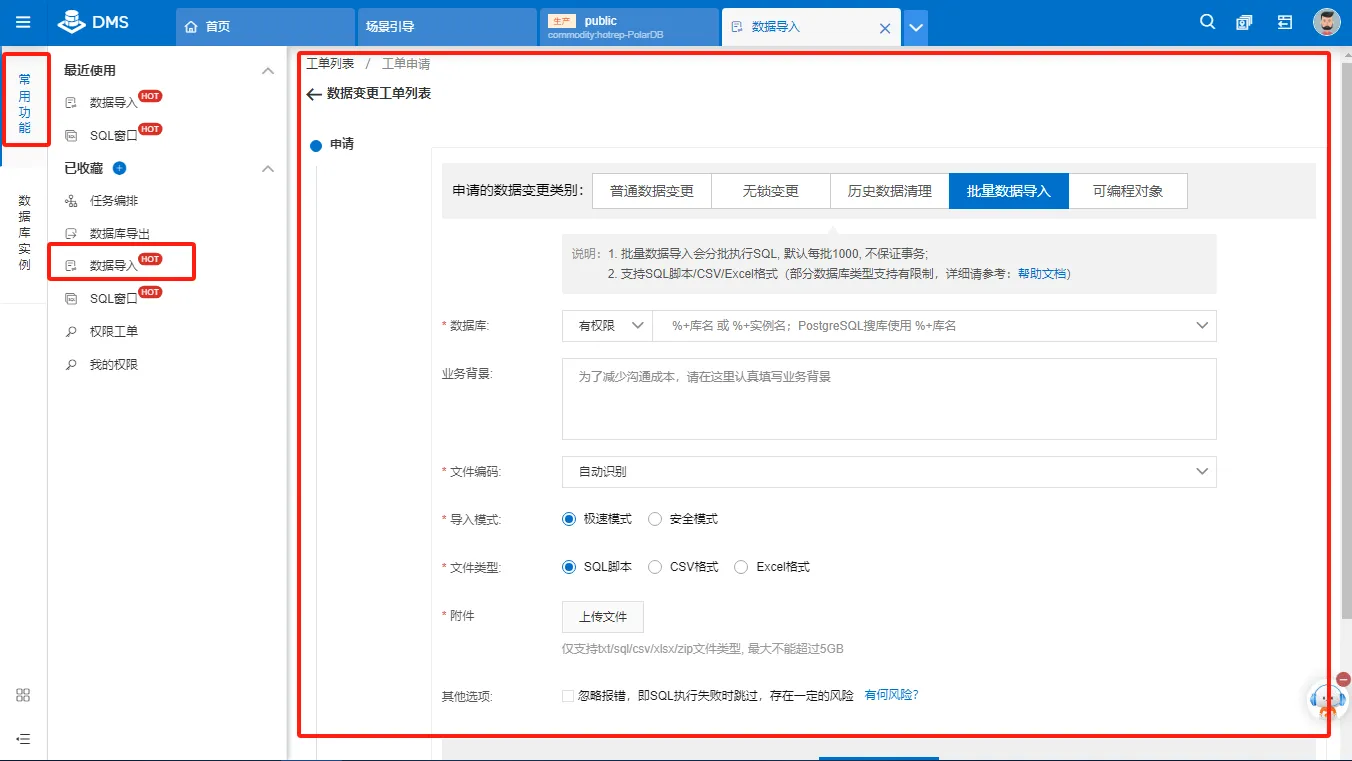Select 普通数据变更 category
The image size is (1352, 761).
(652, 191)
